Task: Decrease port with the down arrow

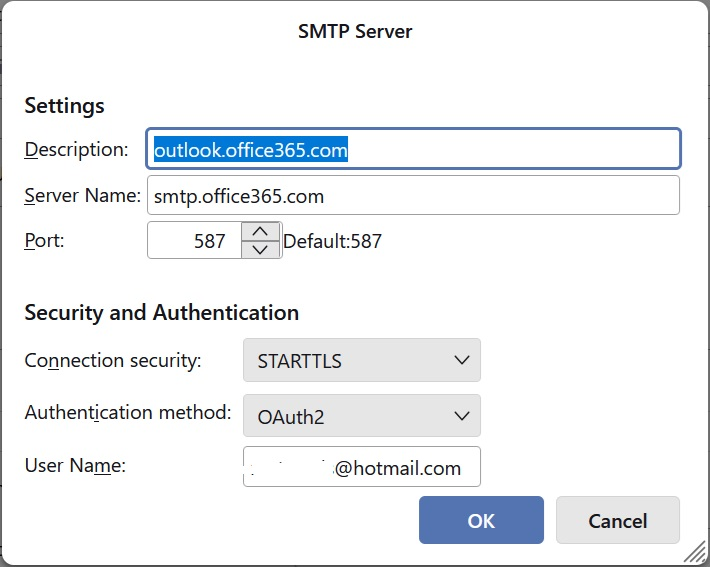Action: 260,250
